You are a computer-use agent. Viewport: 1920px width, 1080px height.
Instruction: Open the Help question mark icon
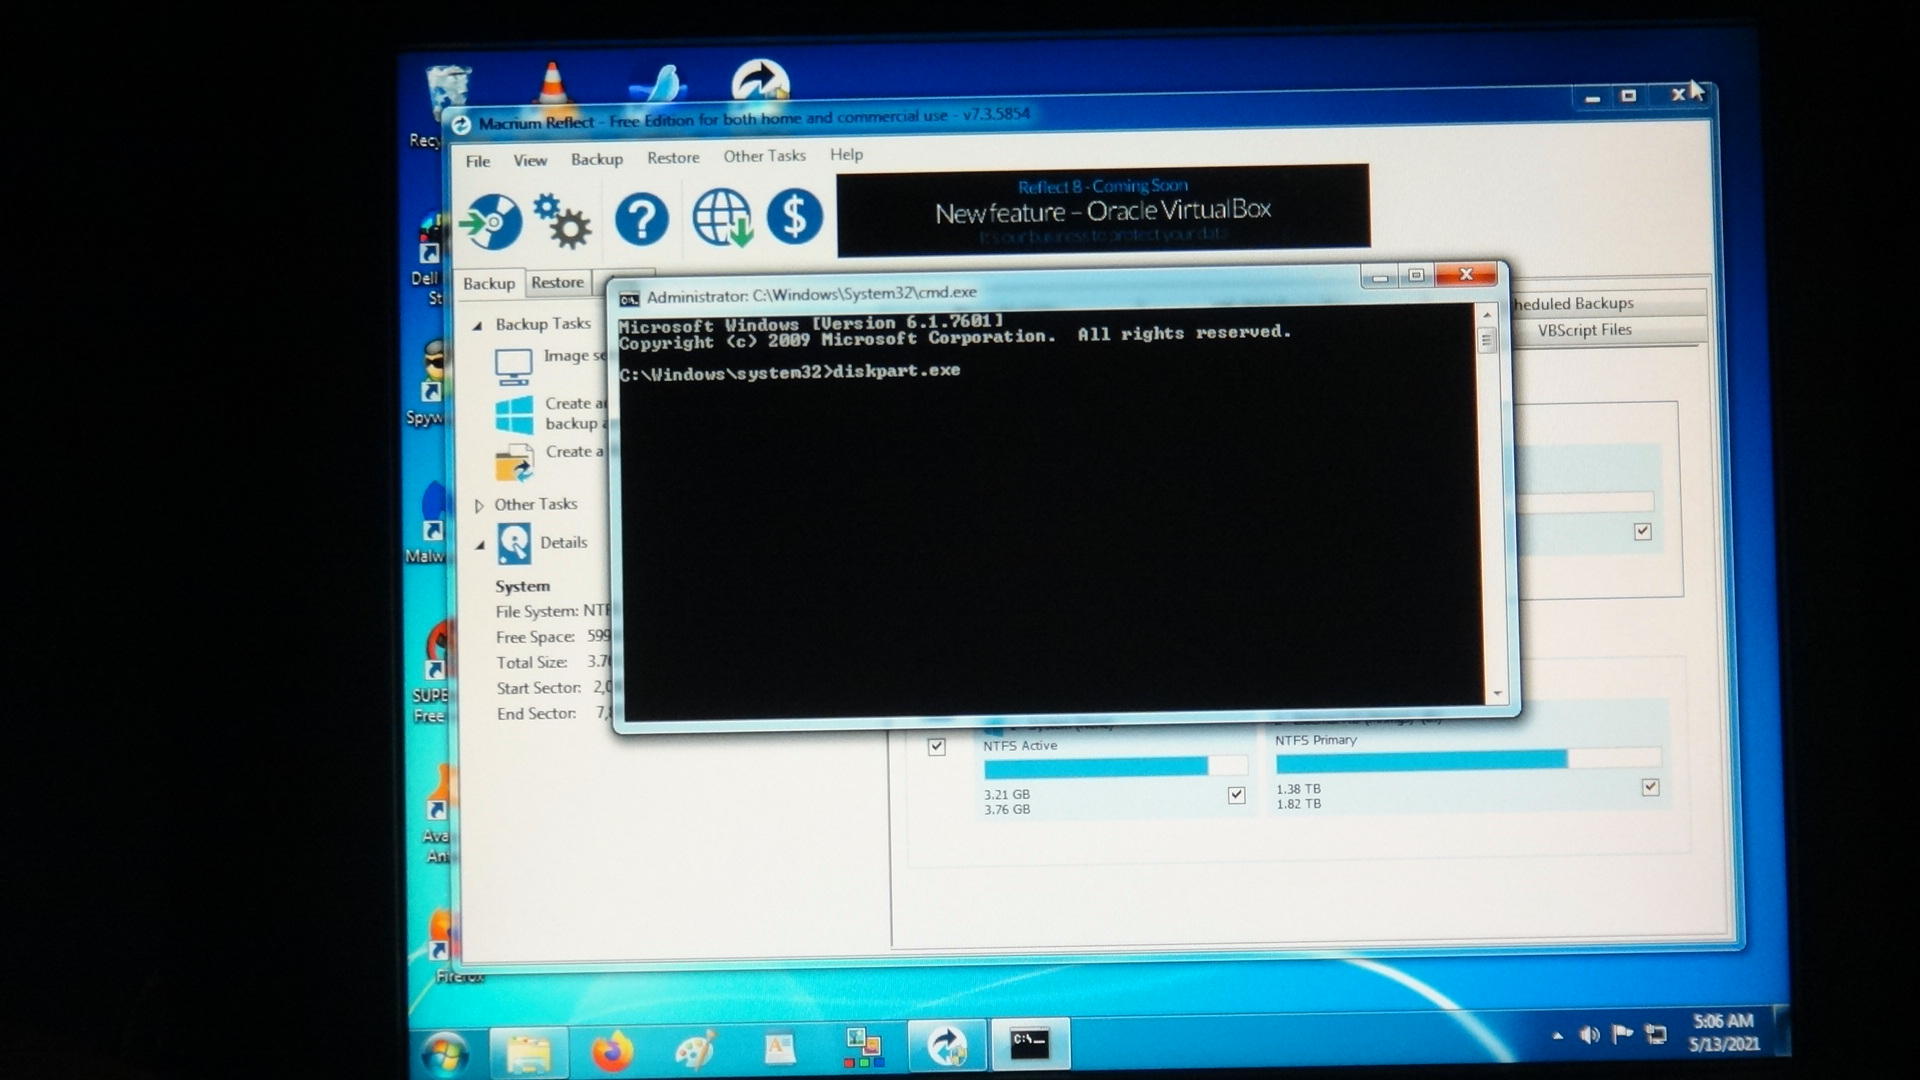coord(641,219)
